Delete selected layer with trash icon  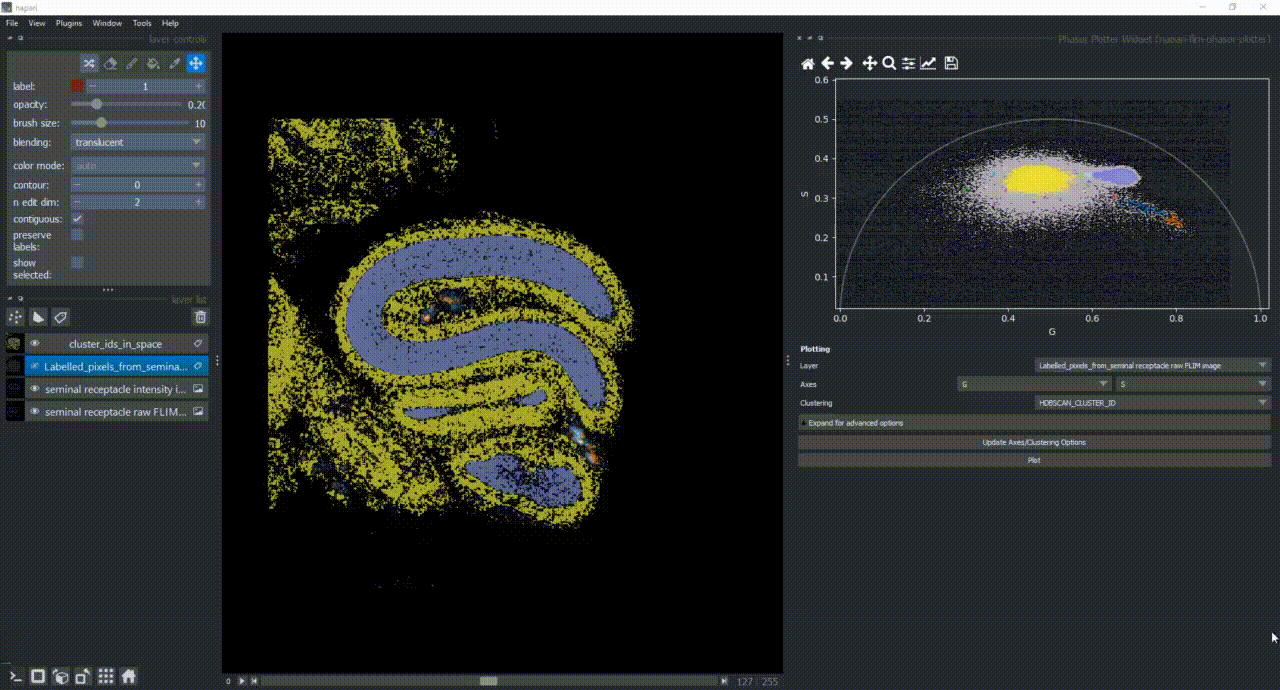pyautogui.click(x=200, y=317)
